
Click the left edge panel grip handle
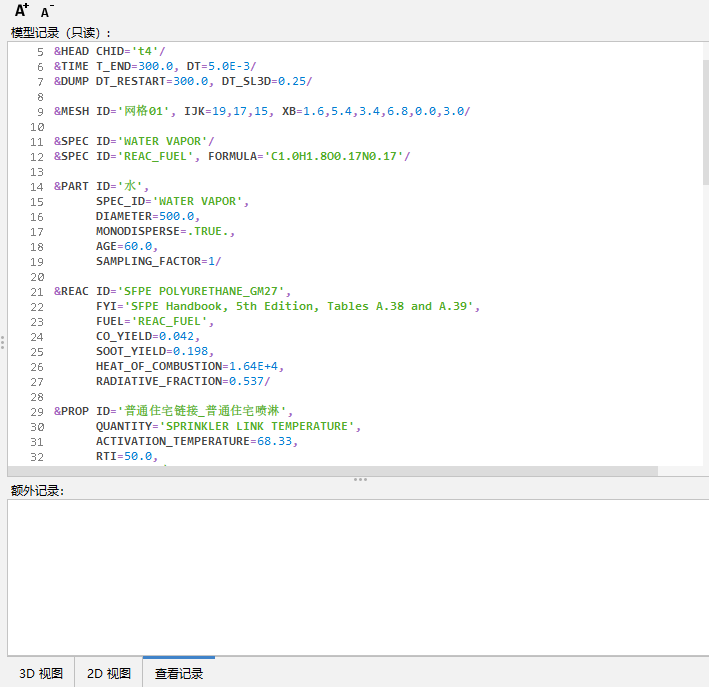(3, 342)
